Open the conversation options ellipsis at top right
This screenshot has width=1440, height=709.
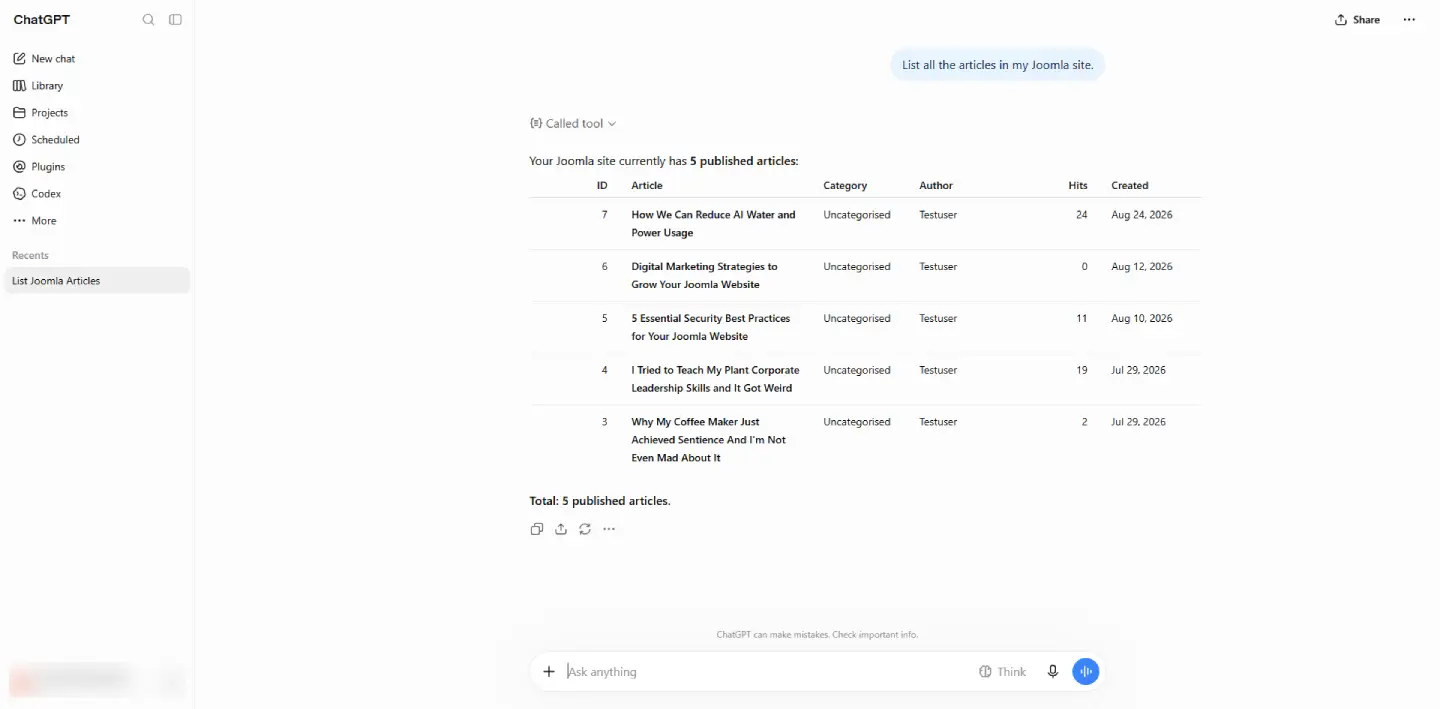pyautogui.click(x=1409, y=20)
